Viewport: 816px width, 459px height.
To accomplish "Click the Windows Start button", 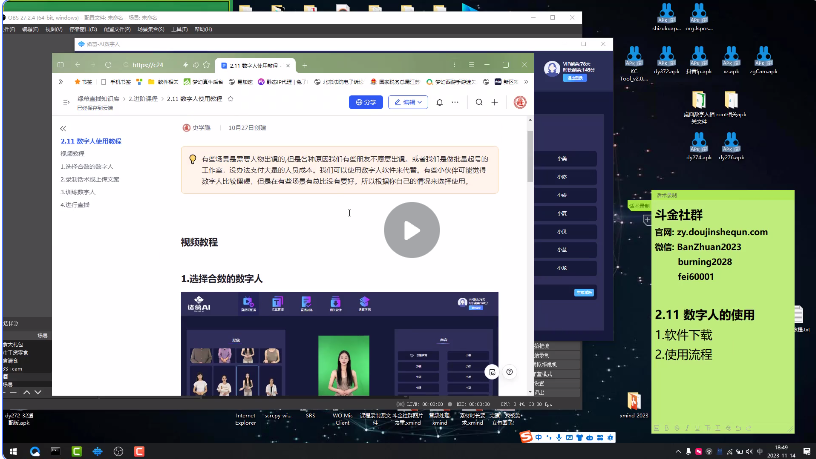I will pyautogui.click(x=14, y=451).
